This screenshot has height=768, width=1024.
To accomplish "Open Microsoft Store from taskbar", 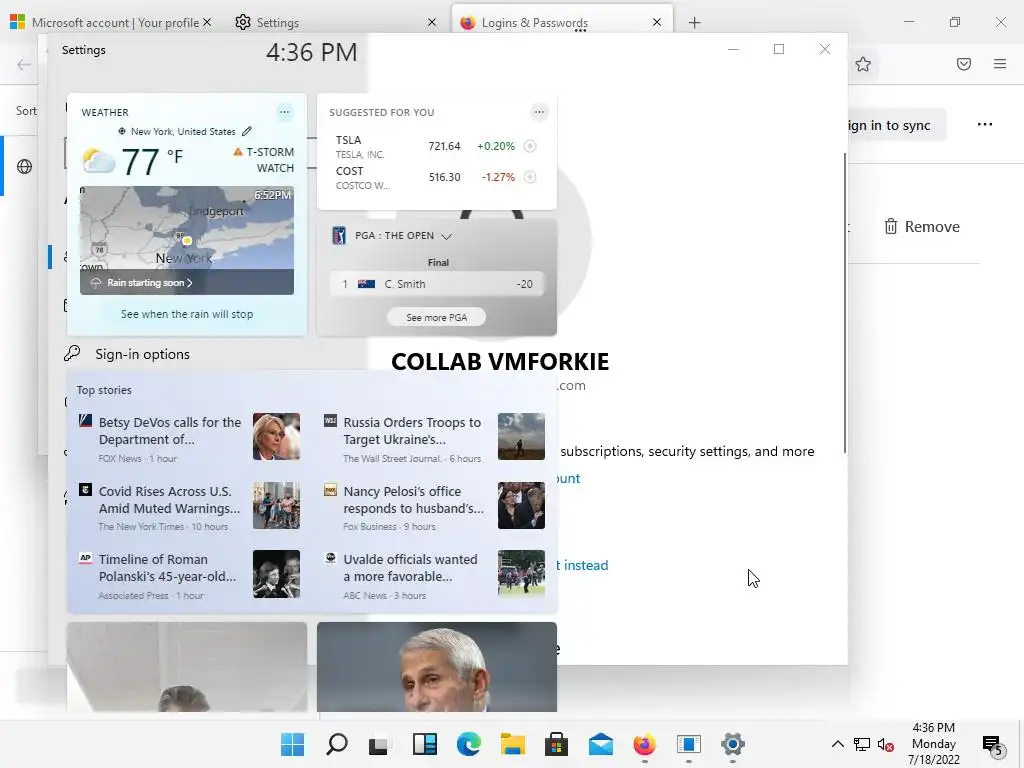I will point(556,744).
